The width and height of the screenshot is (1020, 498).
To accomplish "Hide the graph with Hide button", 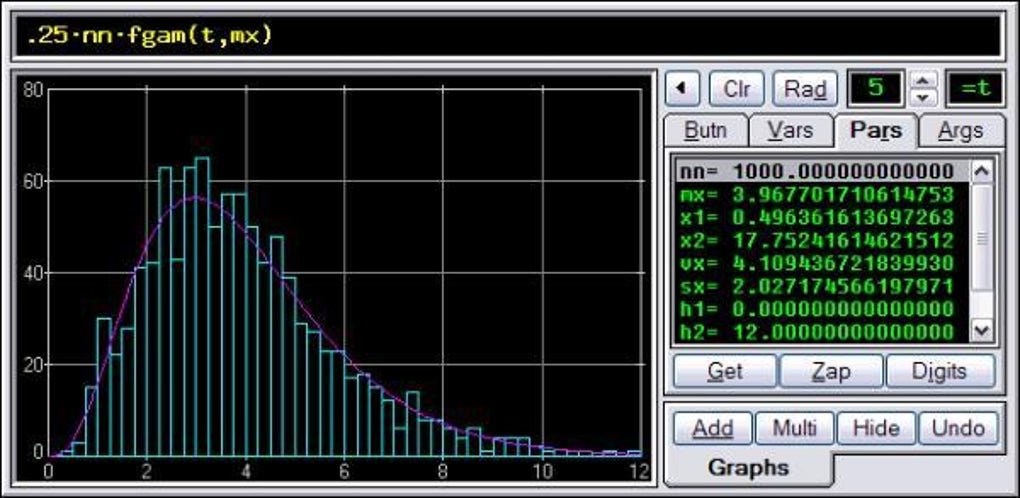I will (x=876, y=428).
